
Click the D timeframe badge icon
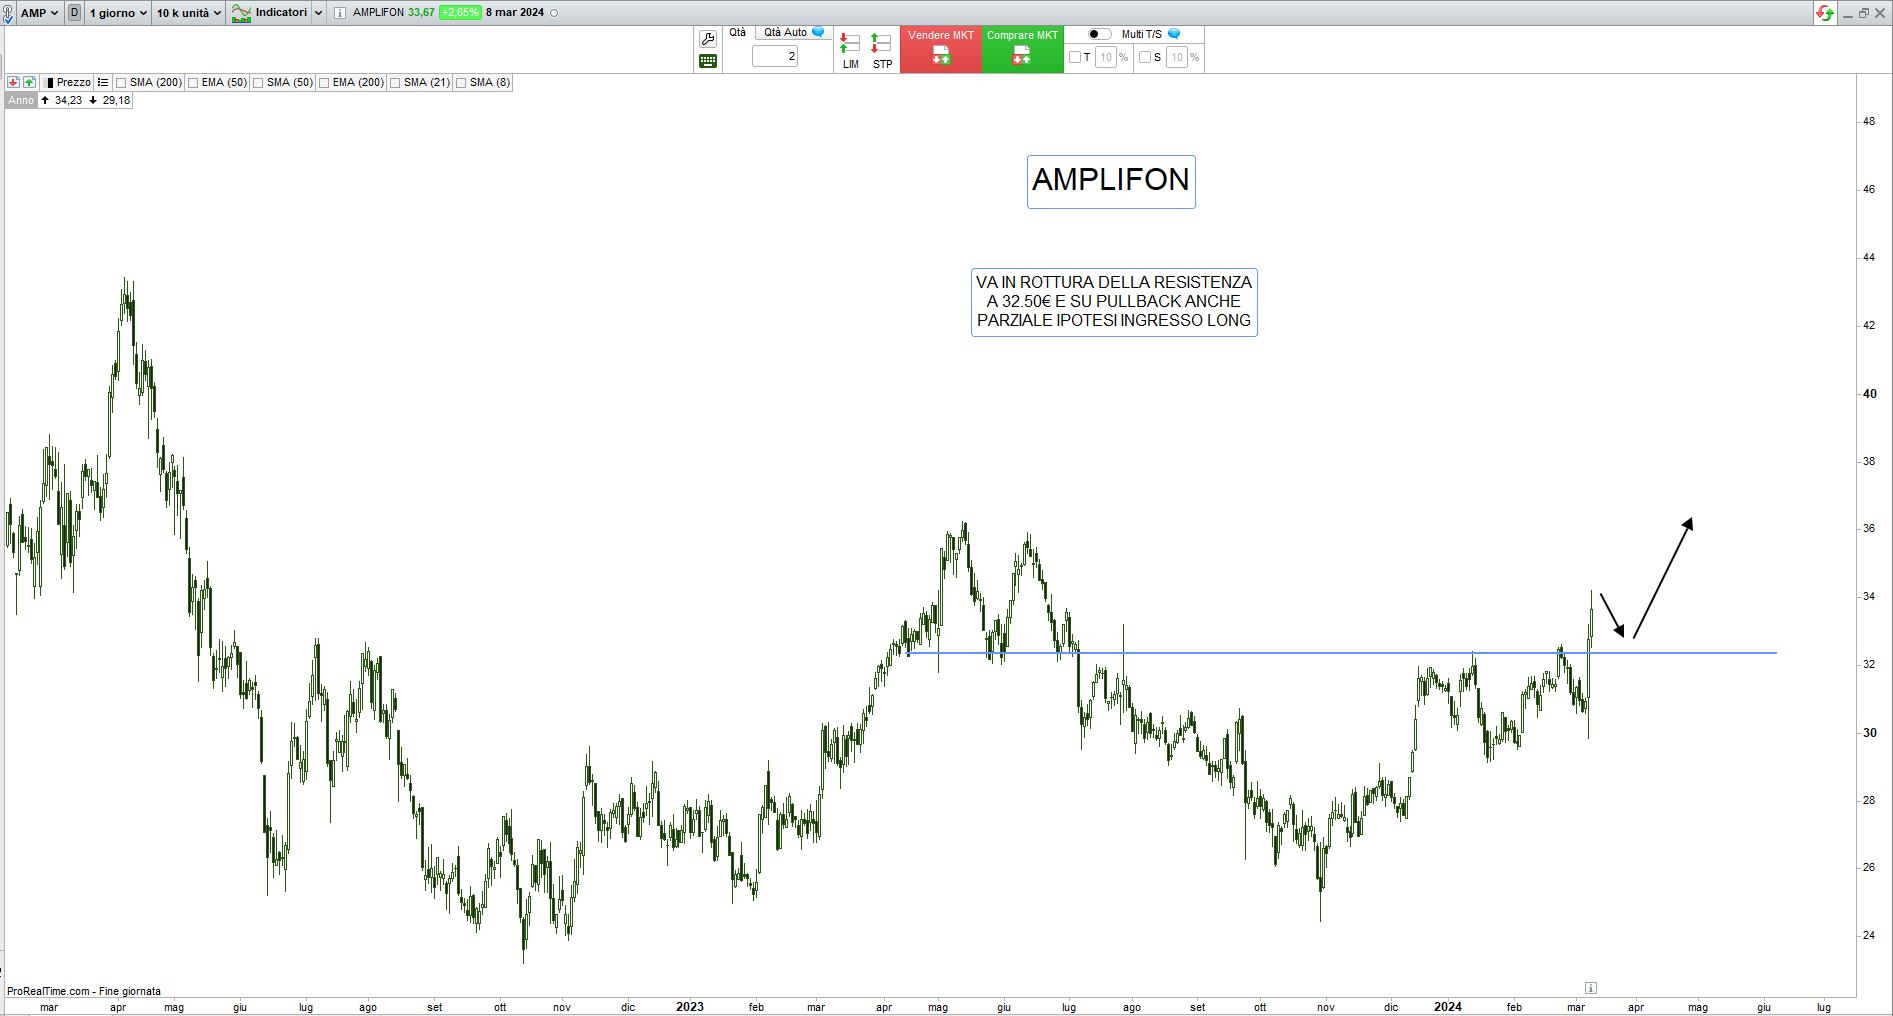point(74,13)
